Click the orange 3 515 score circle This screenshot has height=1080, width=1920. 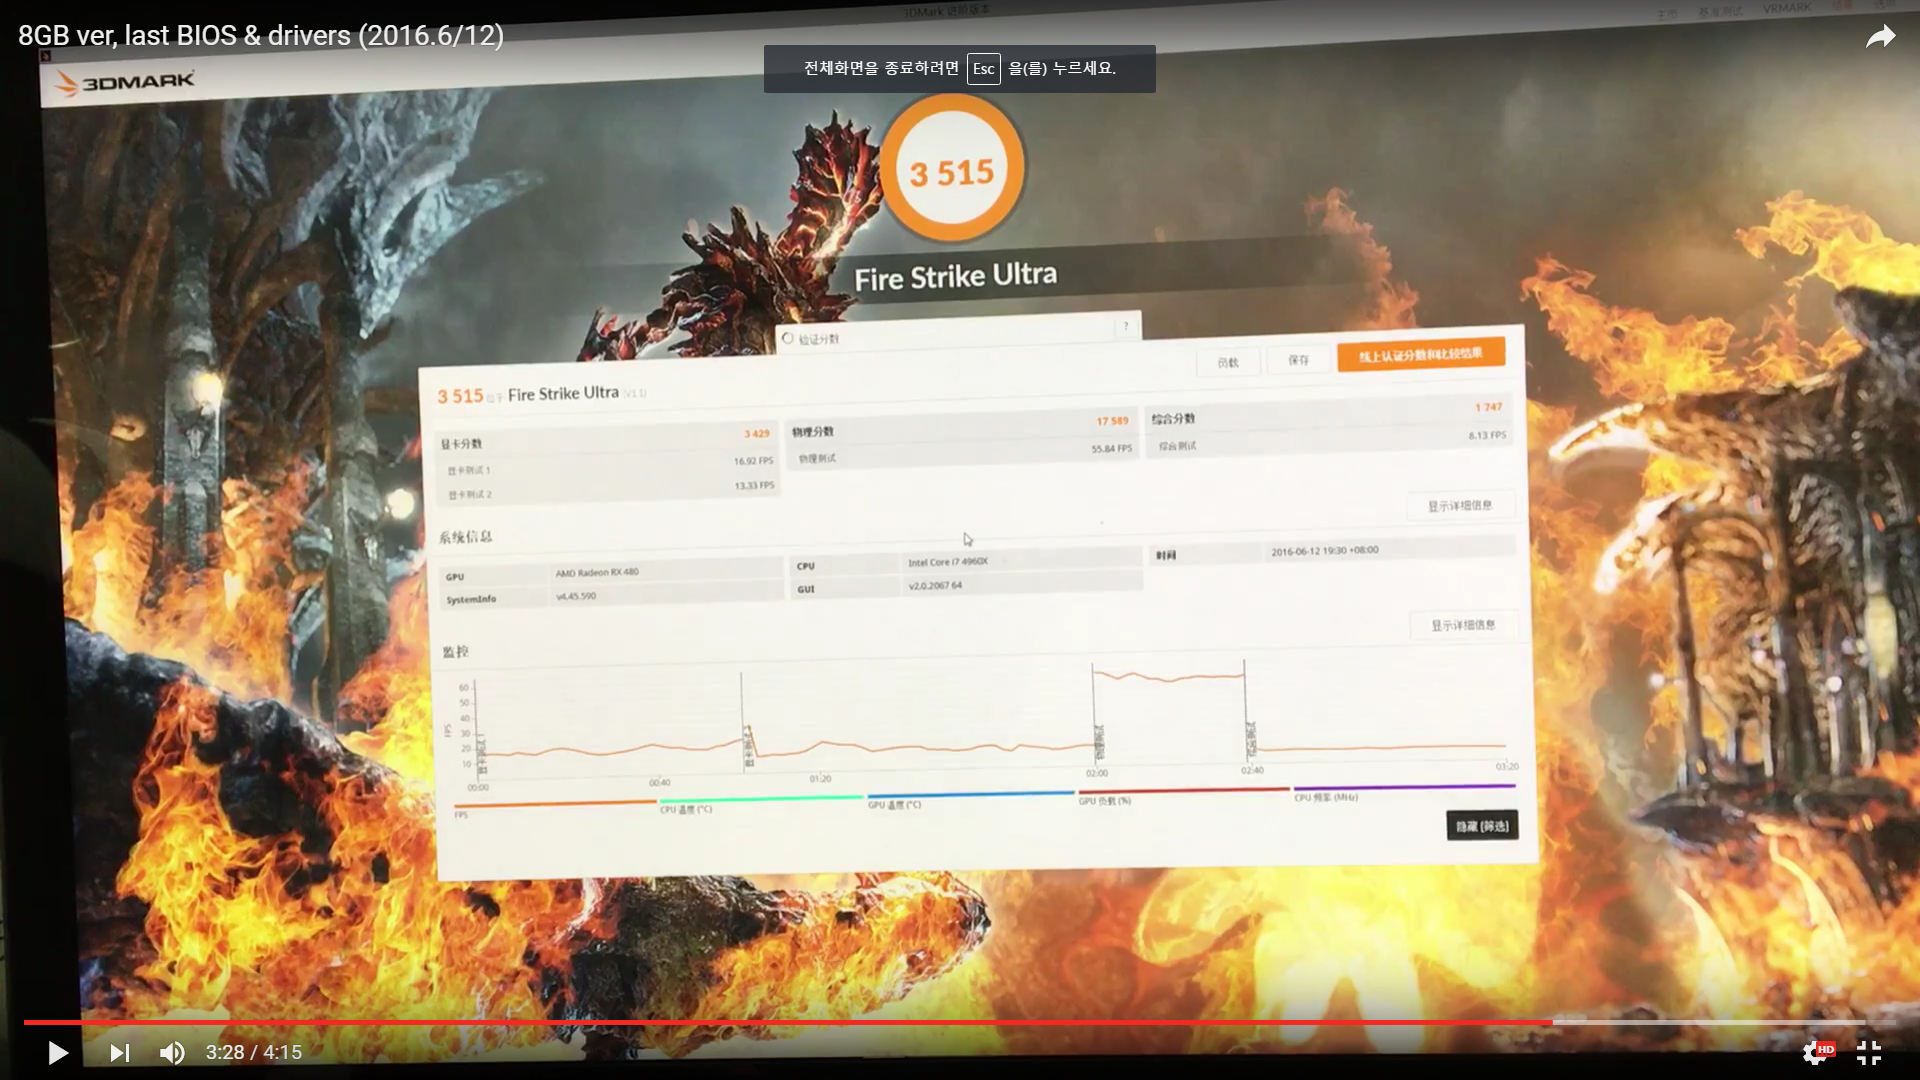pos(951,170)
